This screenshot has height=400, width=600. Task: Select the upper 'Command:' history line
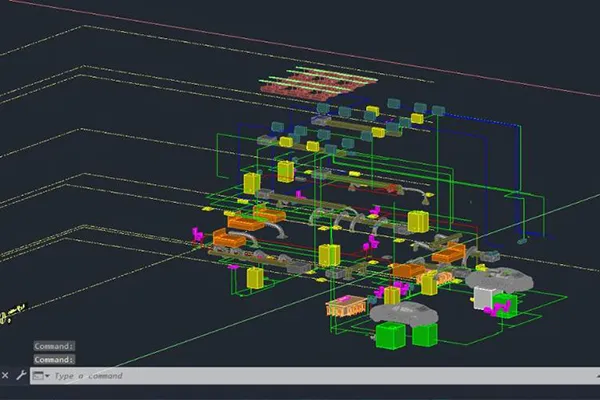click(x=54, y=346)
